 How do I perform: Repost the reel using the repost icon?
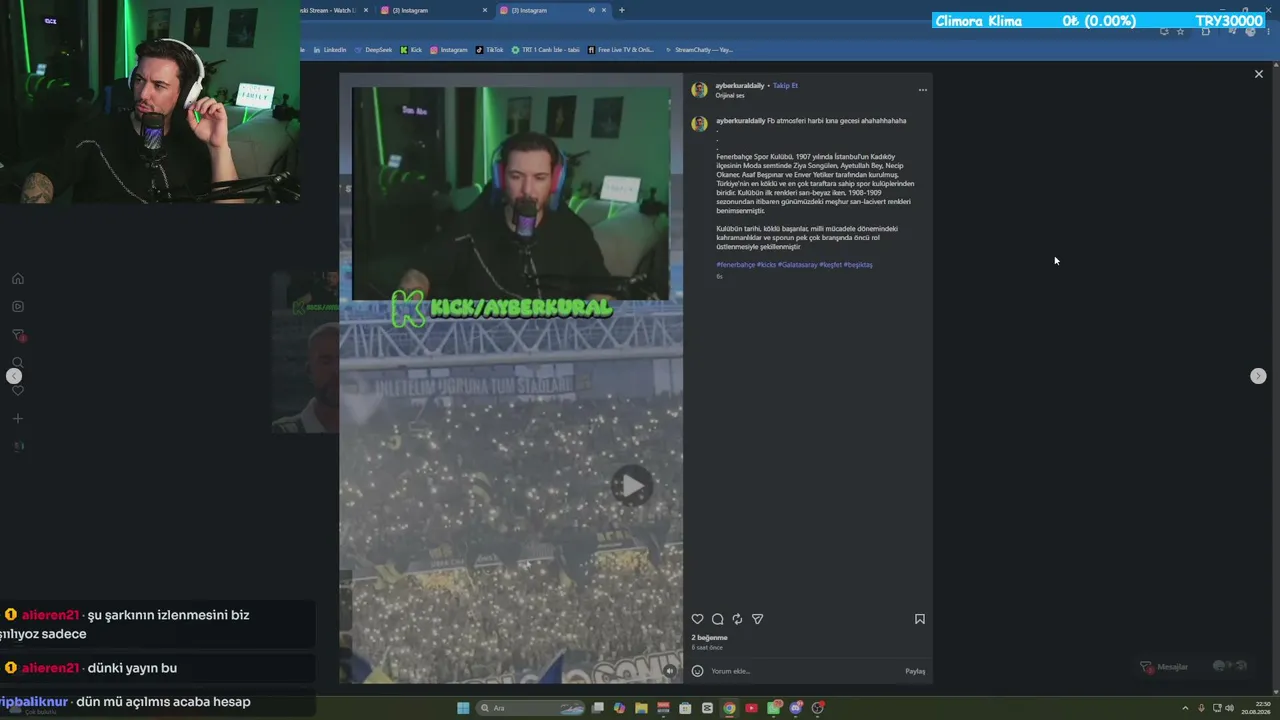coord(737,619)
